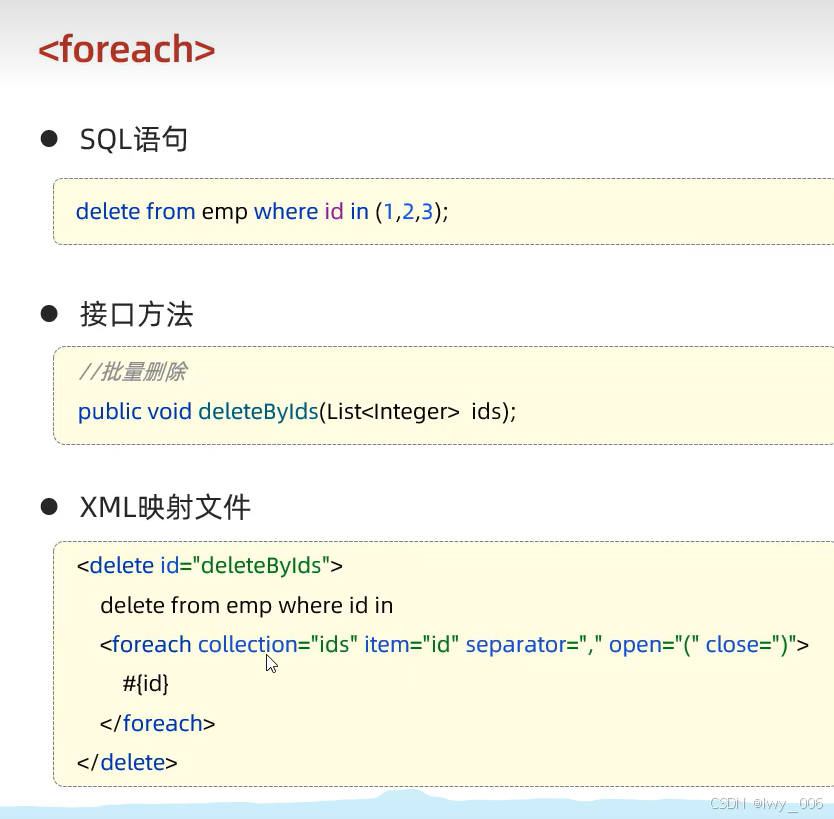Click the CSDN @lwy_006 watermark
This screenshot has width=834, height=819.
(x=766, y=804)
